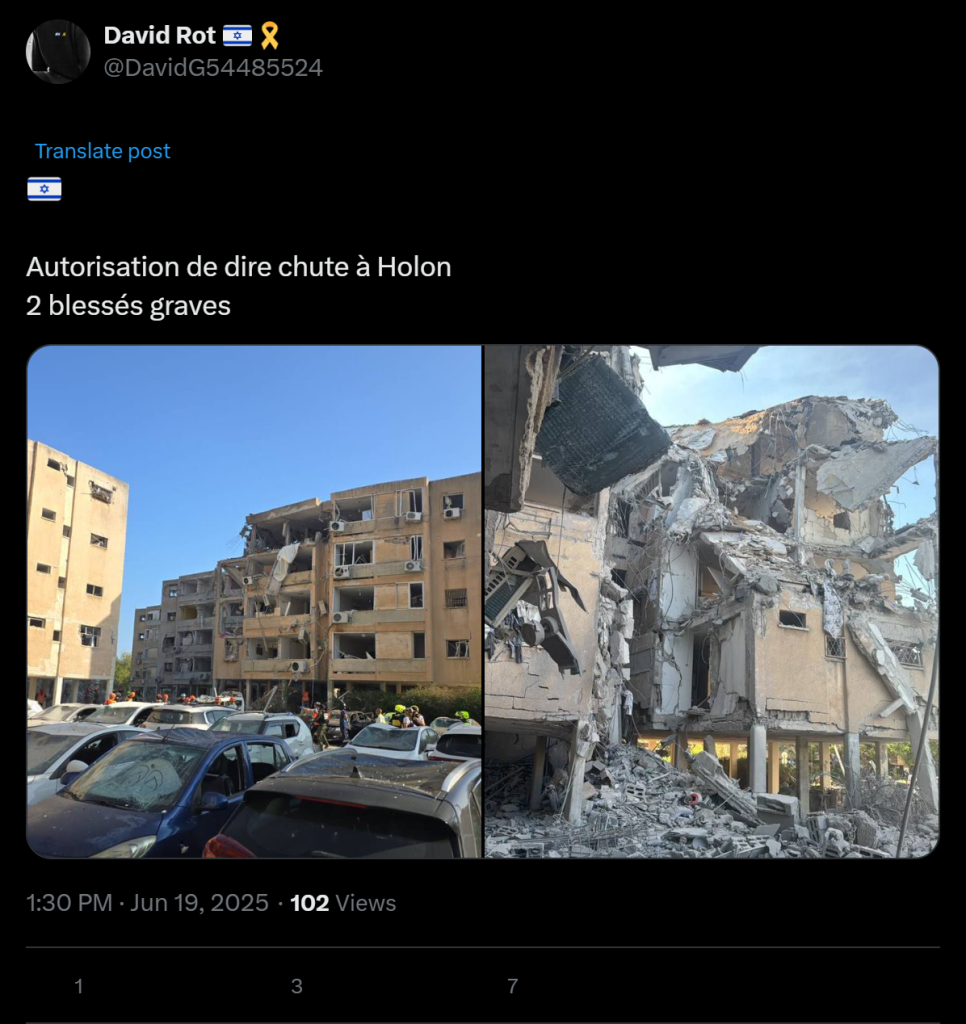Open David Rot's profile avatar
The height and width of the screenshot is (1024, 966).
coord(57,52)
